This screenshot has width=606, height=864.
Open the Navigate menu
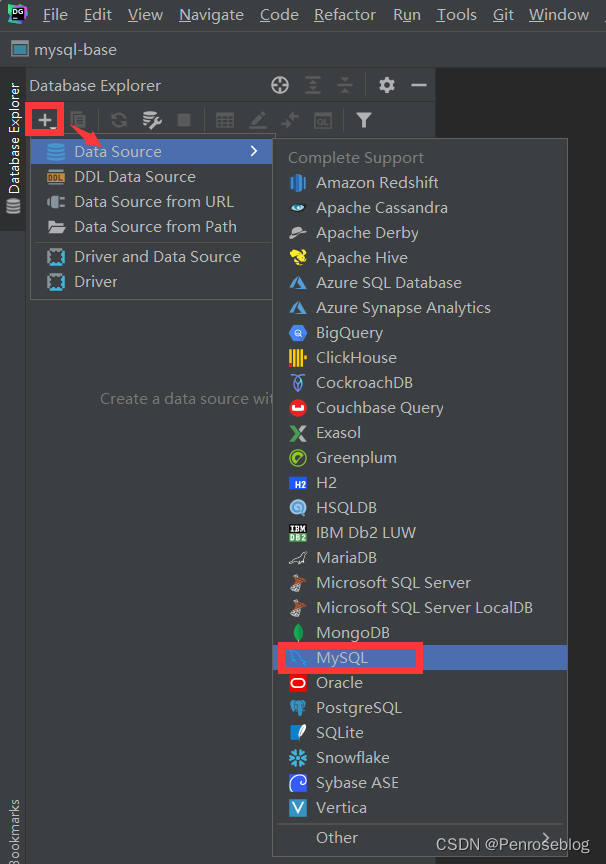pos(212,15)
